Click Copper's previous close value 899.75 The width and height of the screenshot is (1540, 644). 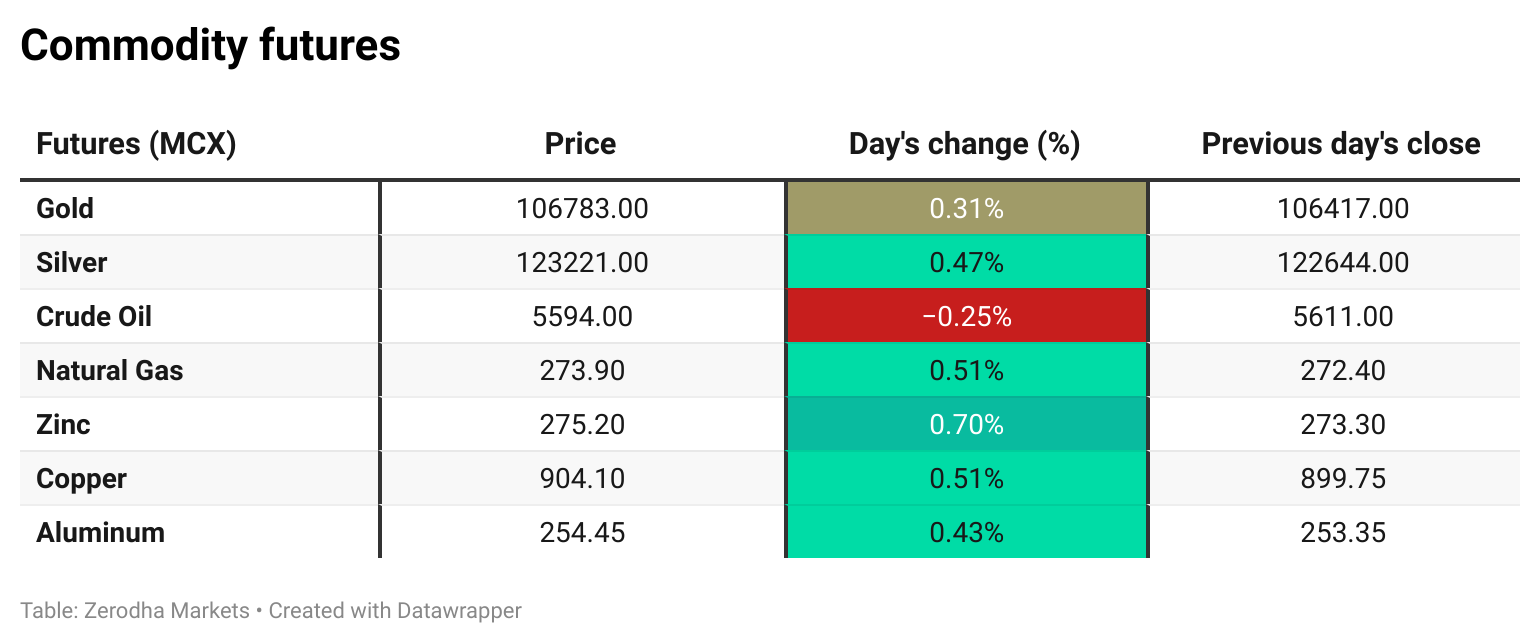(x=1343, y=479)
